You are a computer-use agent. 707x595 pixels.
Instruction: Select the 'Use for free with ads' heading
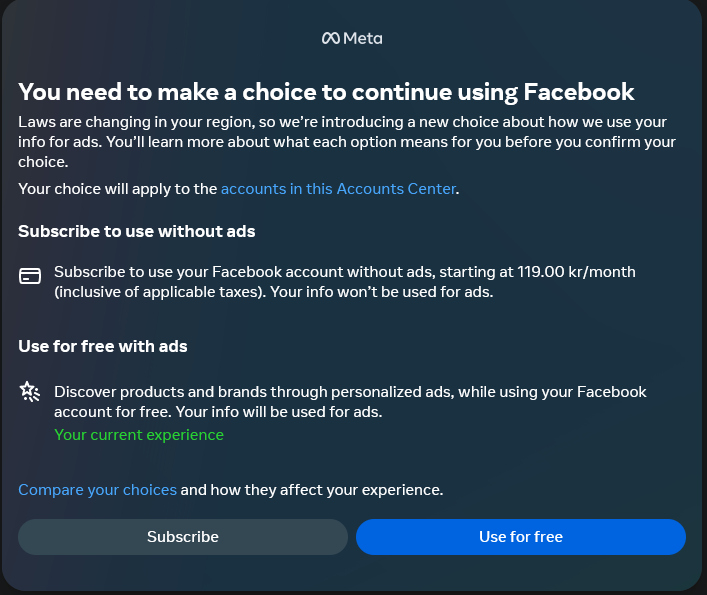(x=103, y=347)
